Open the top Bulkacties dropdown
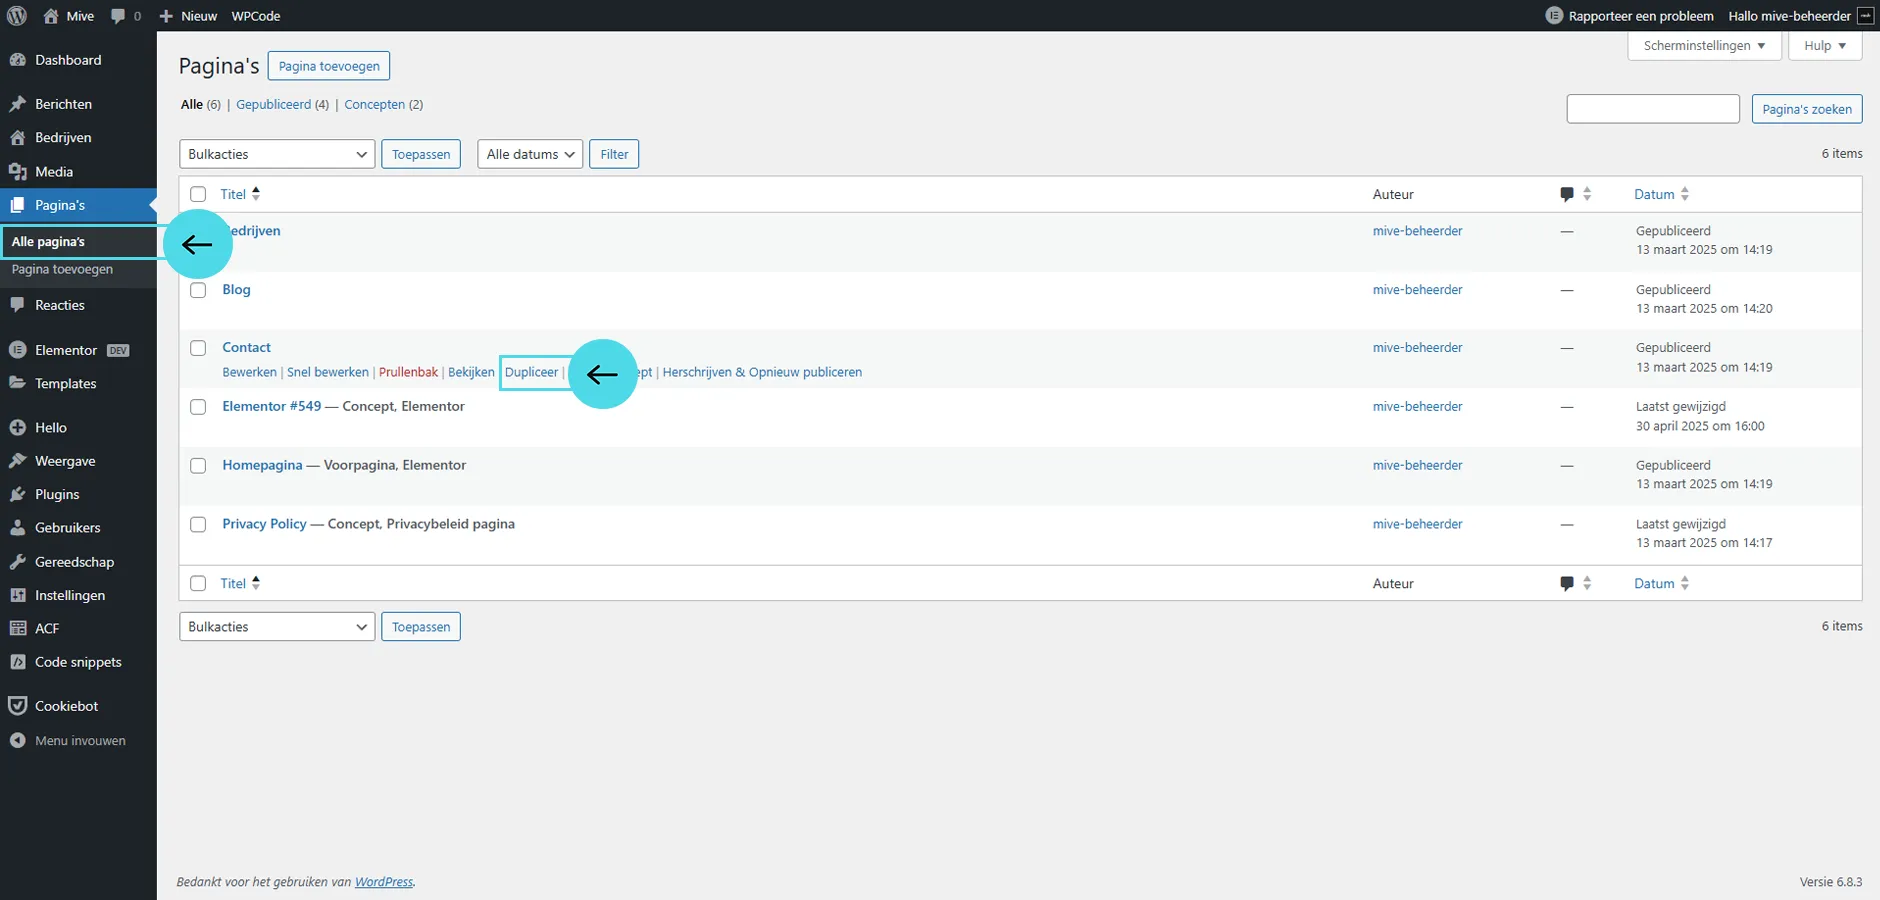This screenshot has width=1880, height=900. pos(277,154)
